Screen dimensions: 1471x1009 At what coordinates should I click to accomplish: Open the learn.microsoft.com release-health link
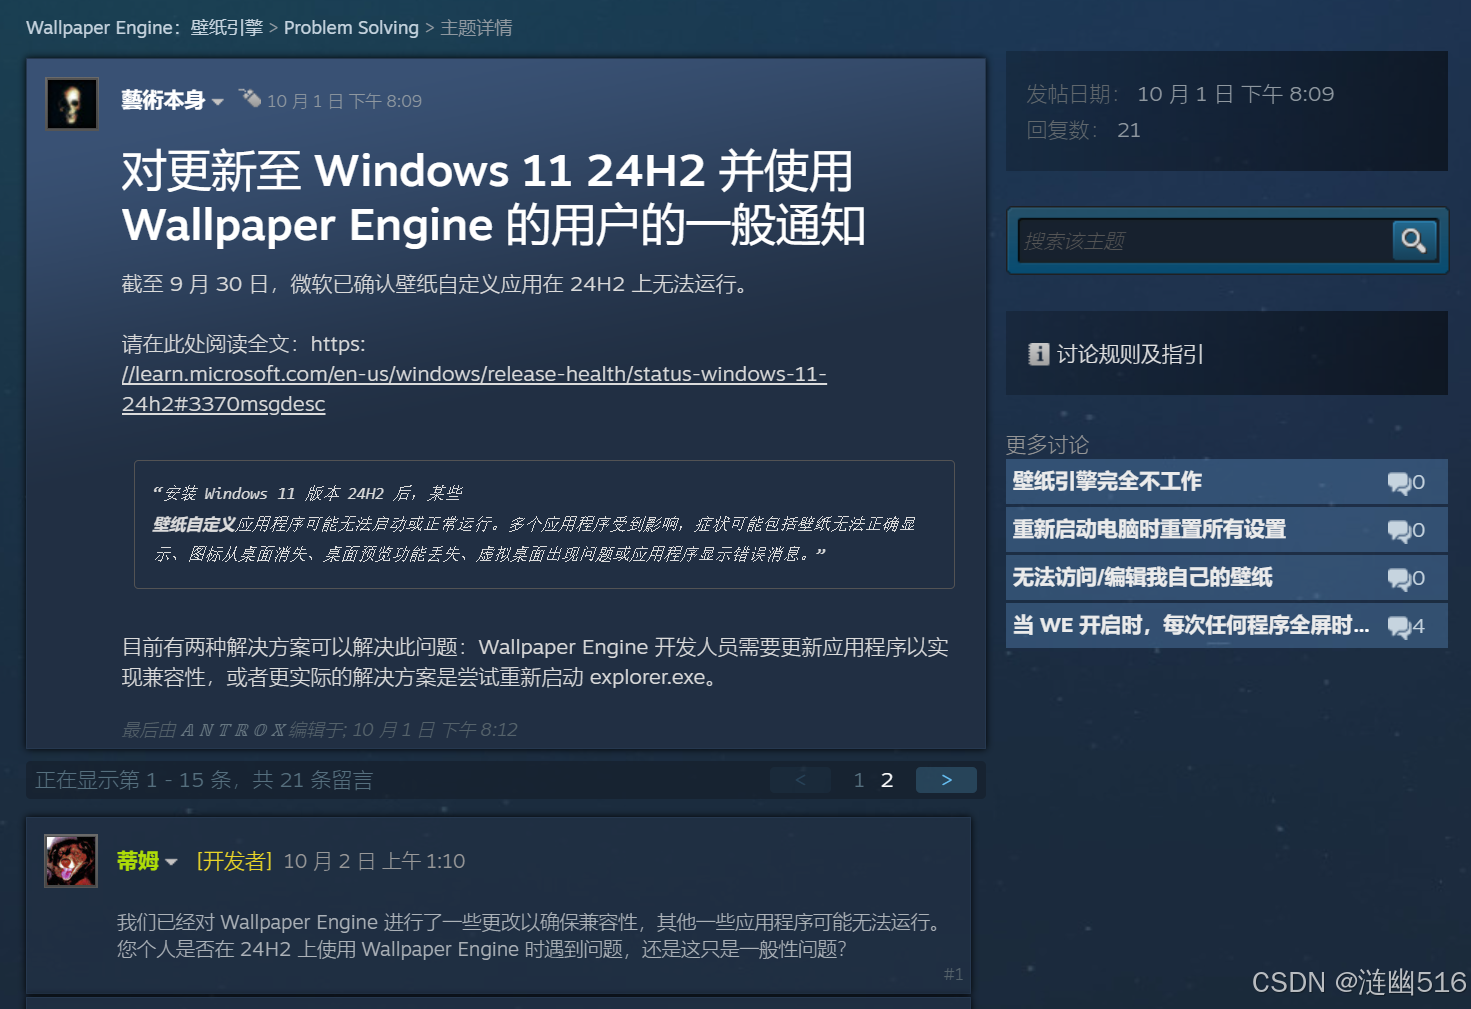474,389
